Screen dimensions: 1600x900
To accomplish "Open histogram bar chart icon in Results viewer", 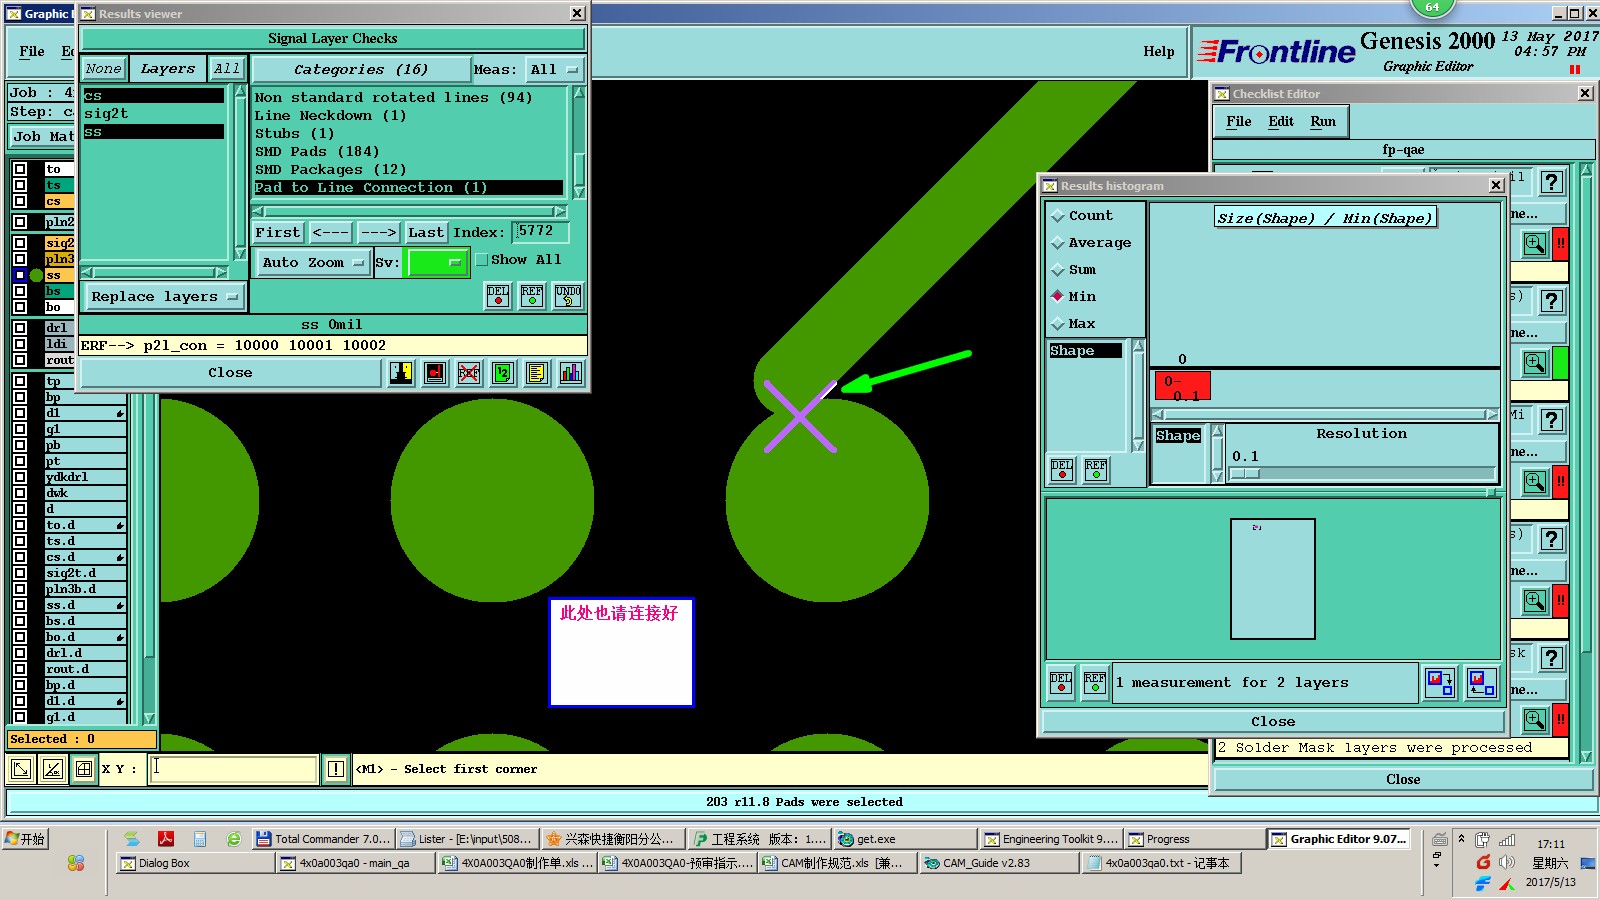I will point(571,373).
